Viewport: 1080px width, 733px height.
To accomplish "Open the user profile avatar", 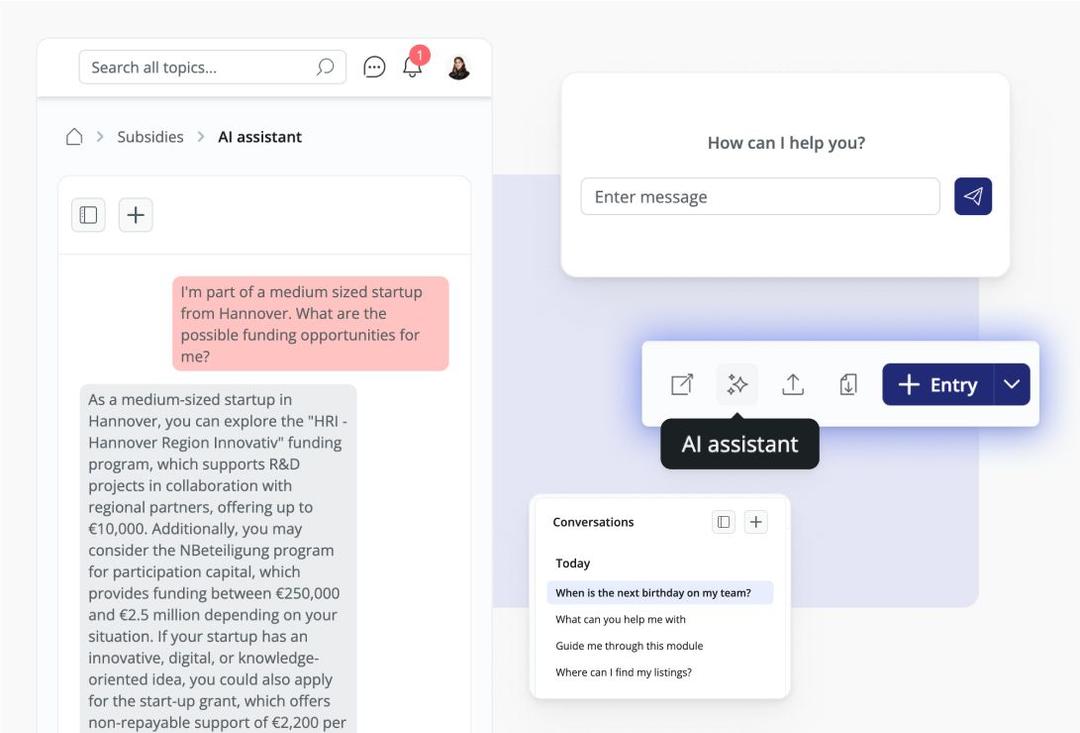I will (459, 67).
